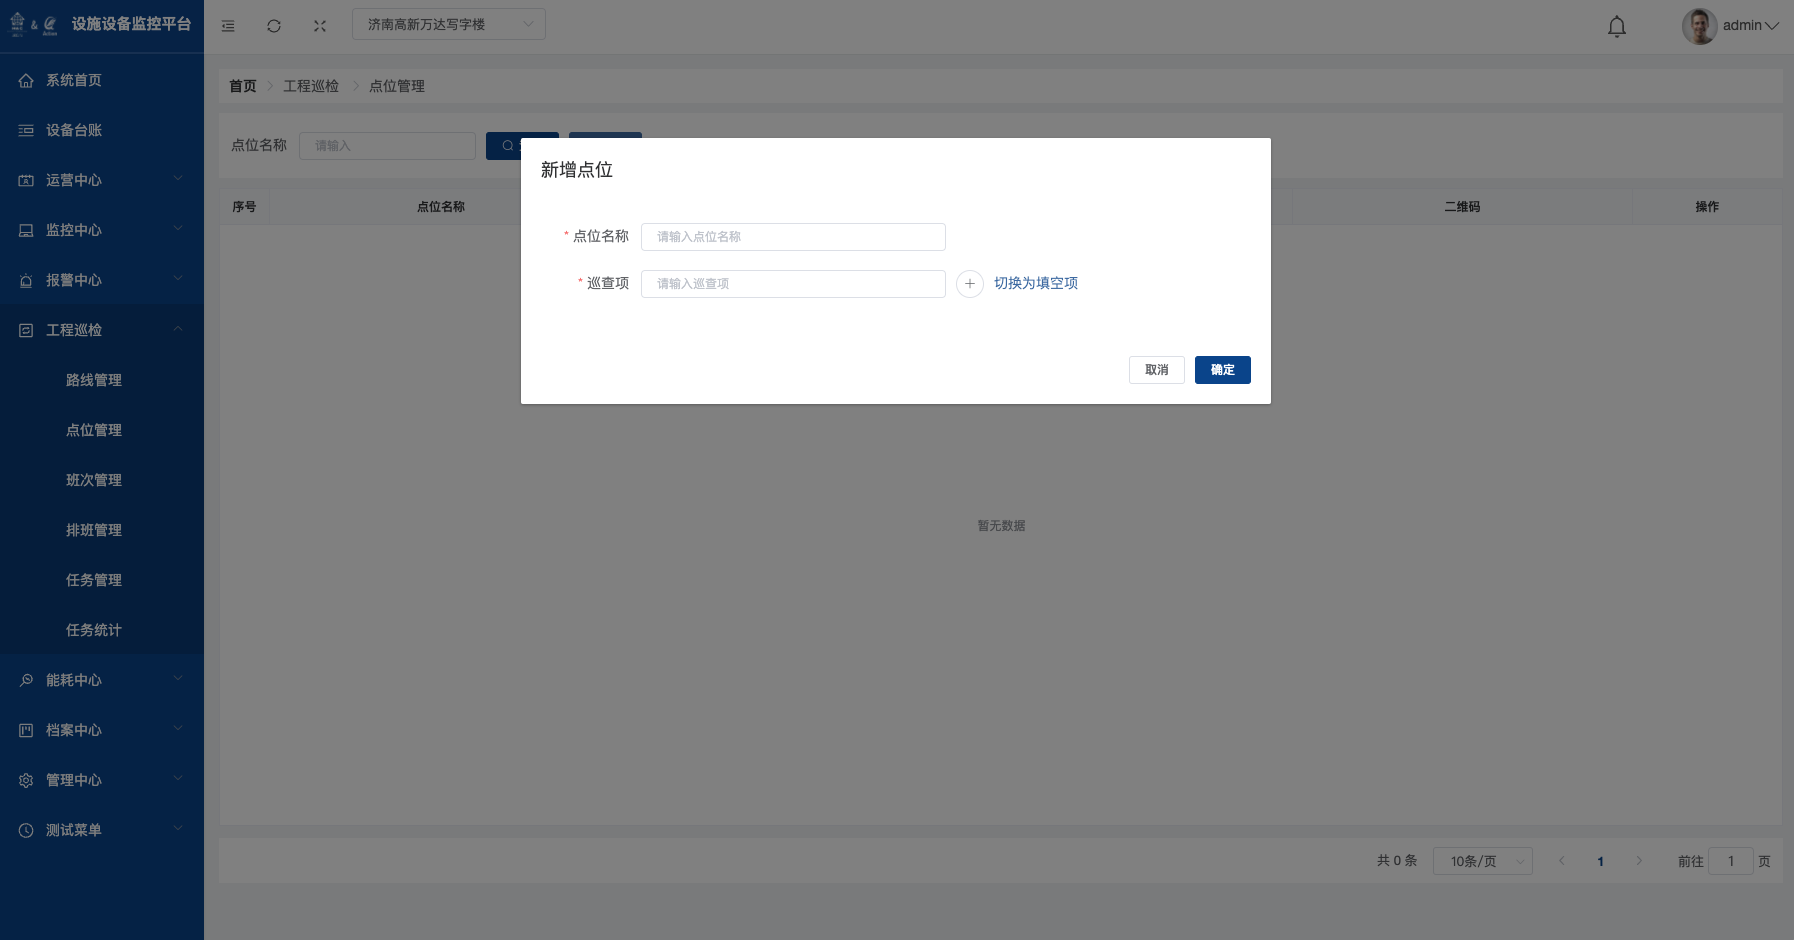Click the 切换为填空项 link
This screenshot has width=1794, height=940.
point(1035,284)
